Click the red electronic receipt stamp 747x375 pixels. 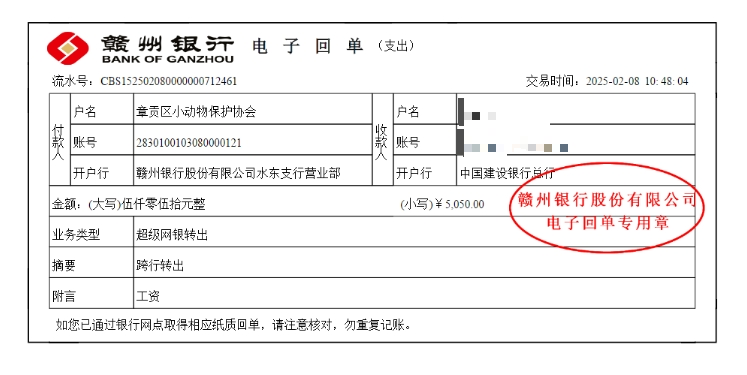606,207
